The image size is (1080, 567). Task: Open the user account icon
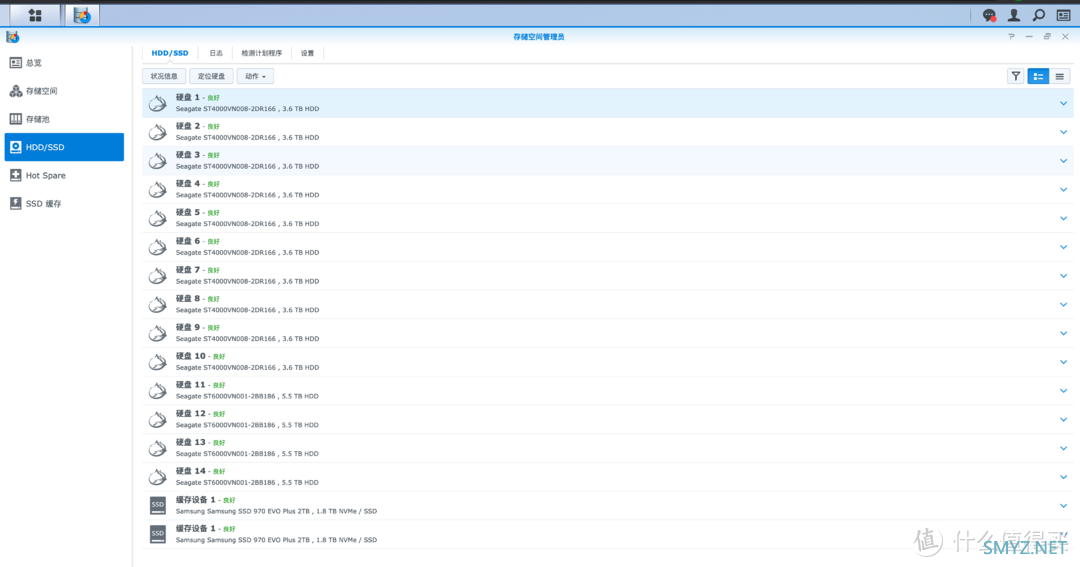point(1014,15)
